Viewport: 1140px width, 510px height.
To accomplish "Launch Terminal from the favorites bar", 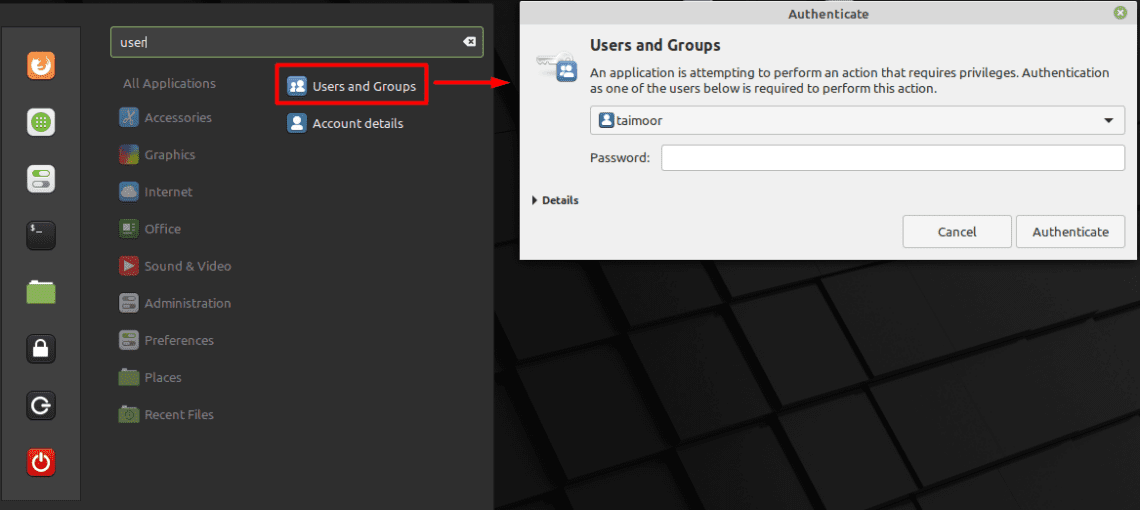I will [x=41, y=236].
